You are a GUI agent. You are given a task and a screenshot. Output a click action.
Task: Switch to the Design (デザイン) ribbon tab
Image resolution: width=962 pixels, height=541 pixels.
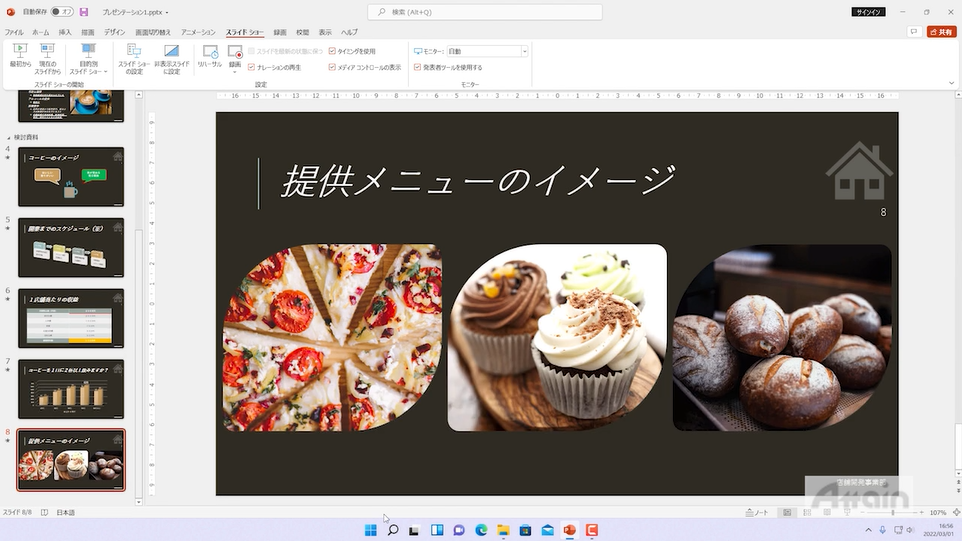pyautogui.click(x=115, y=32)
